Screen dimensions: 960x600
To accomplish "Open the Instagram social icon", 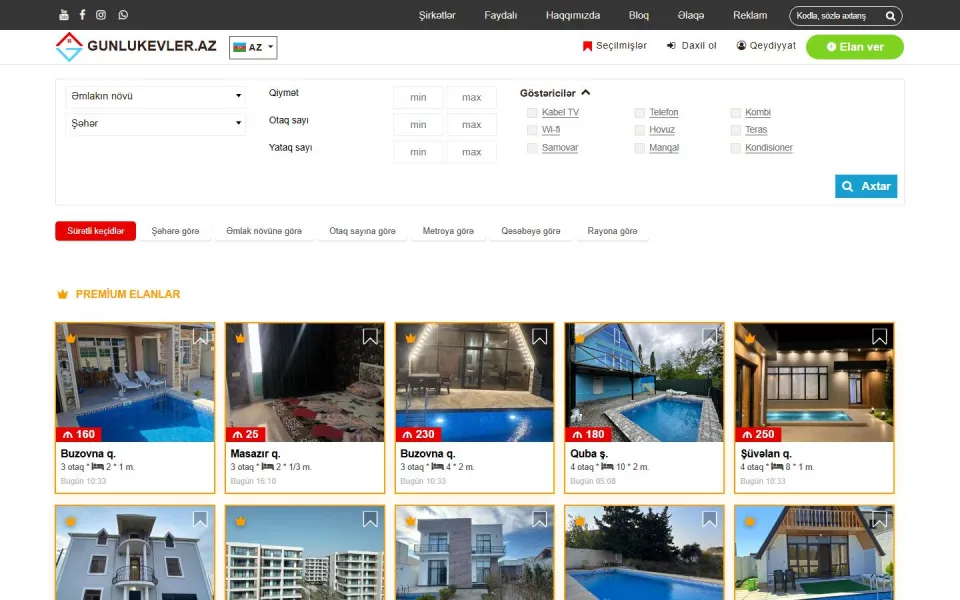I will 101,15.
